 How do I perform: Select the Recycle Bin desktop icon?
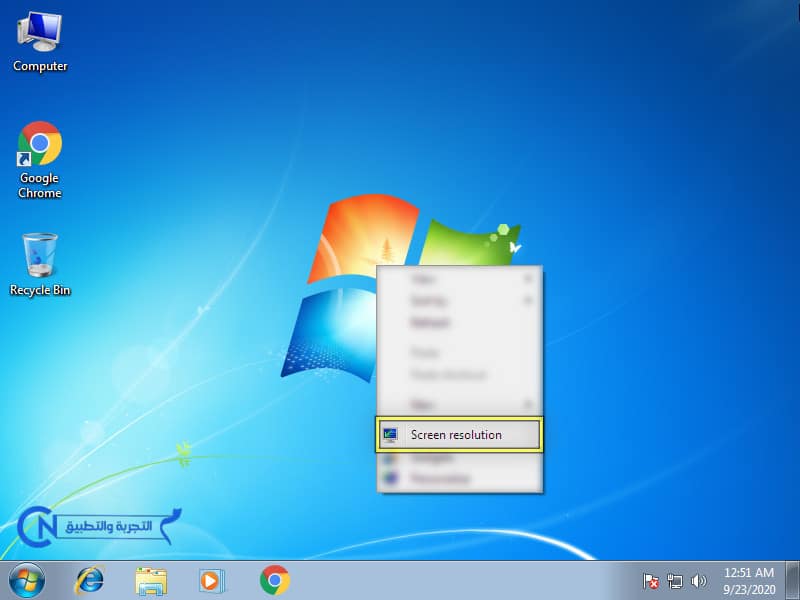[40, 264]
